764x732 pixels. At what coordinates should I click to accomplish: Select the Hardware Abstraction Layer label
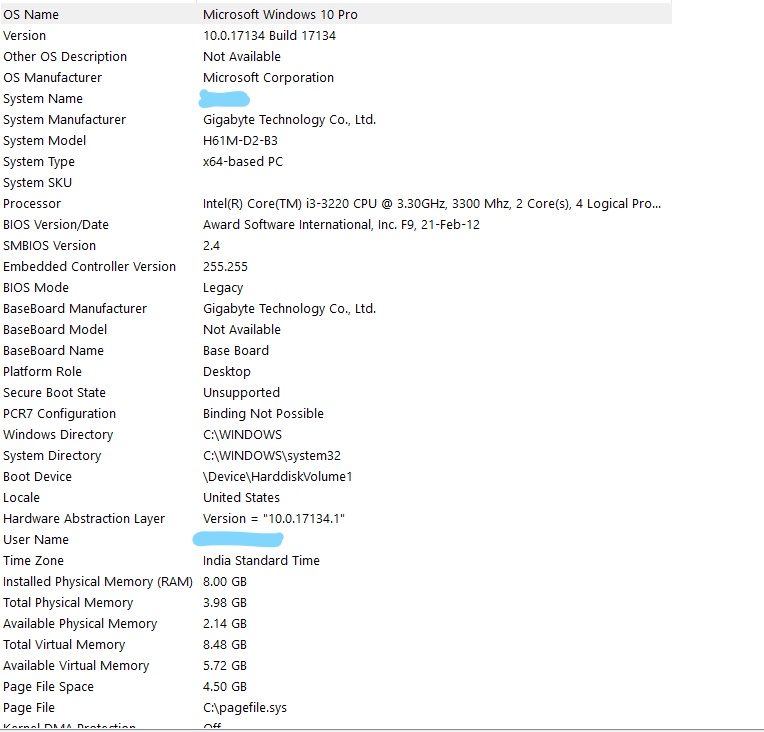click(x=84, y=518)
